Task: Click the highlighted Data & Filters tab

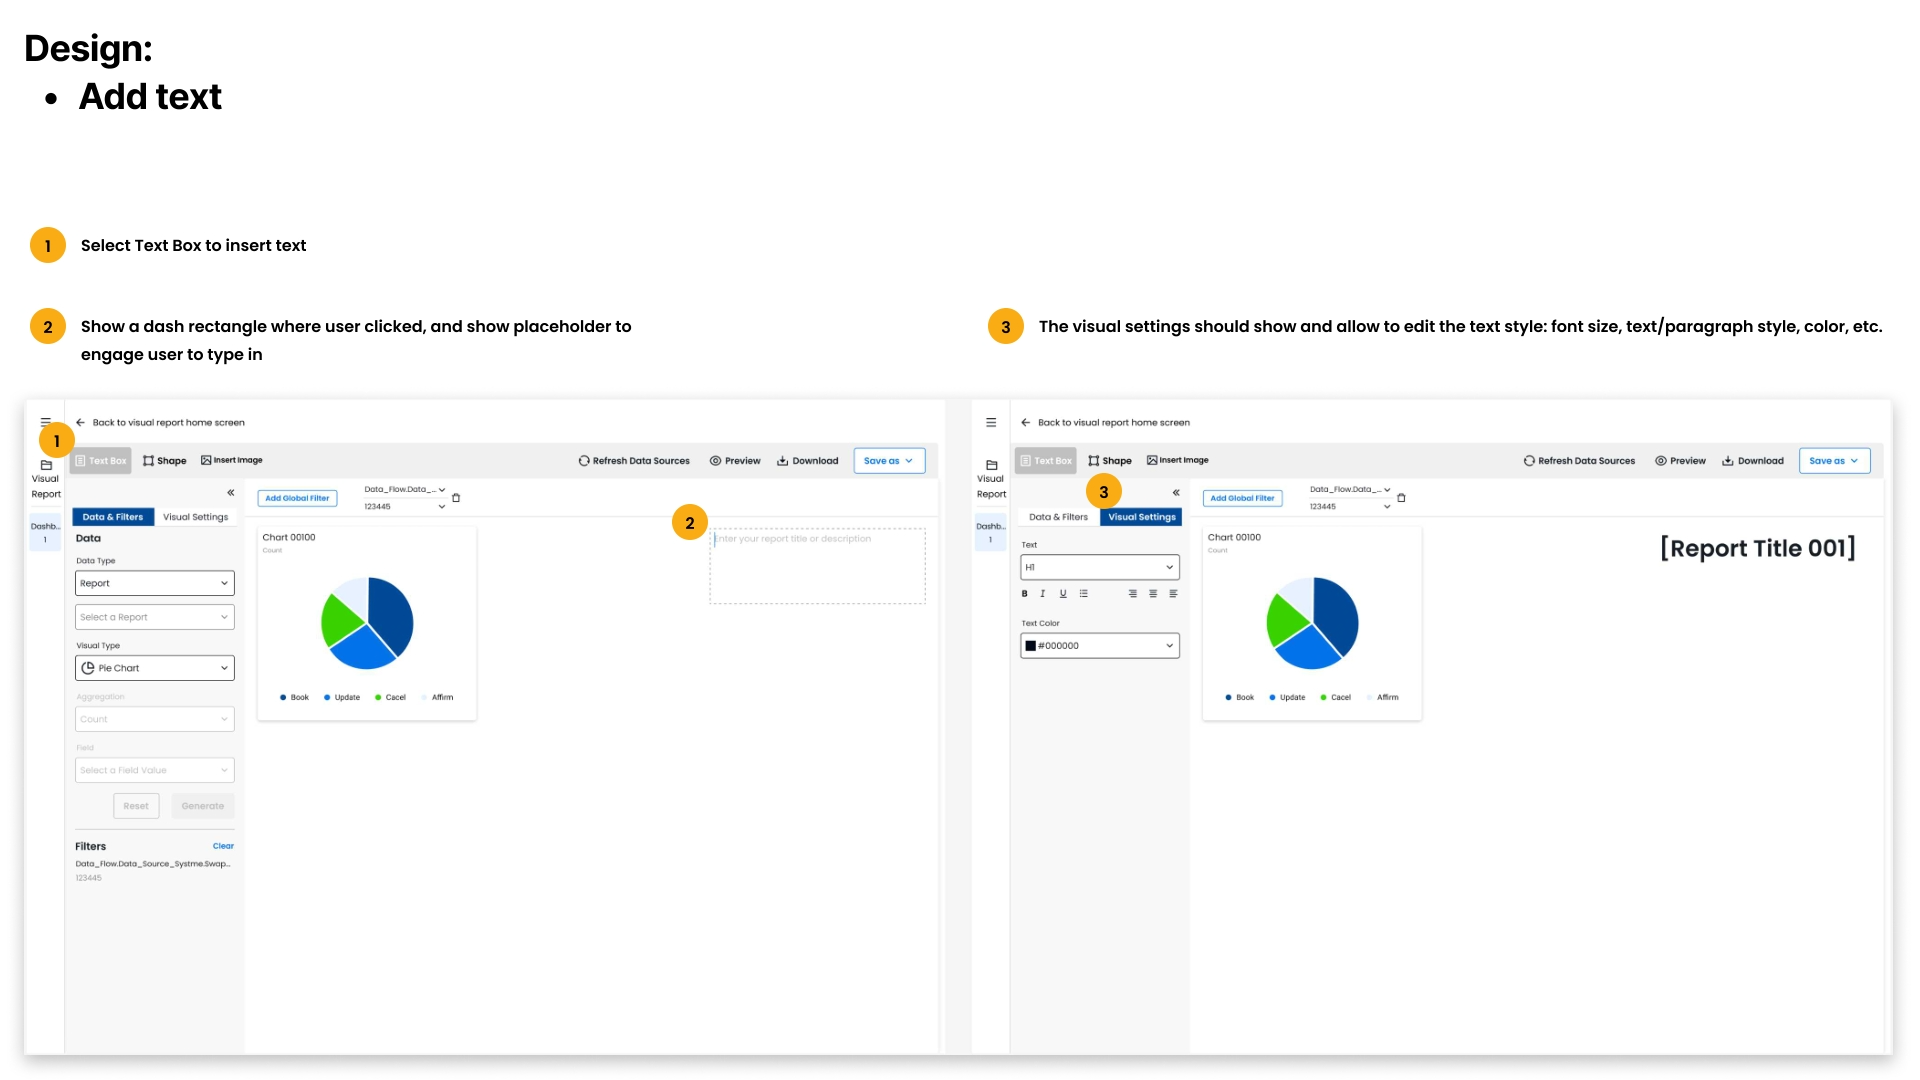Action: tap(112, 517)
